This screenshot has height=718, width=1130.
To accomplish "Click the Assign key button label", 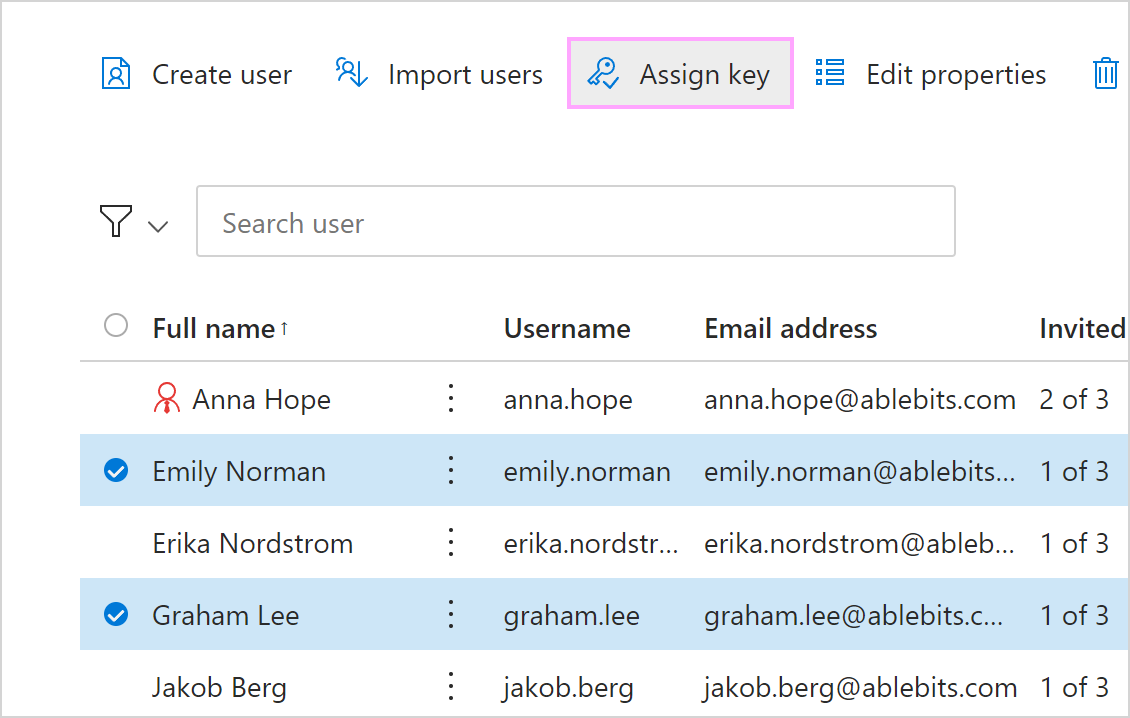I will [x=705, y=75].
